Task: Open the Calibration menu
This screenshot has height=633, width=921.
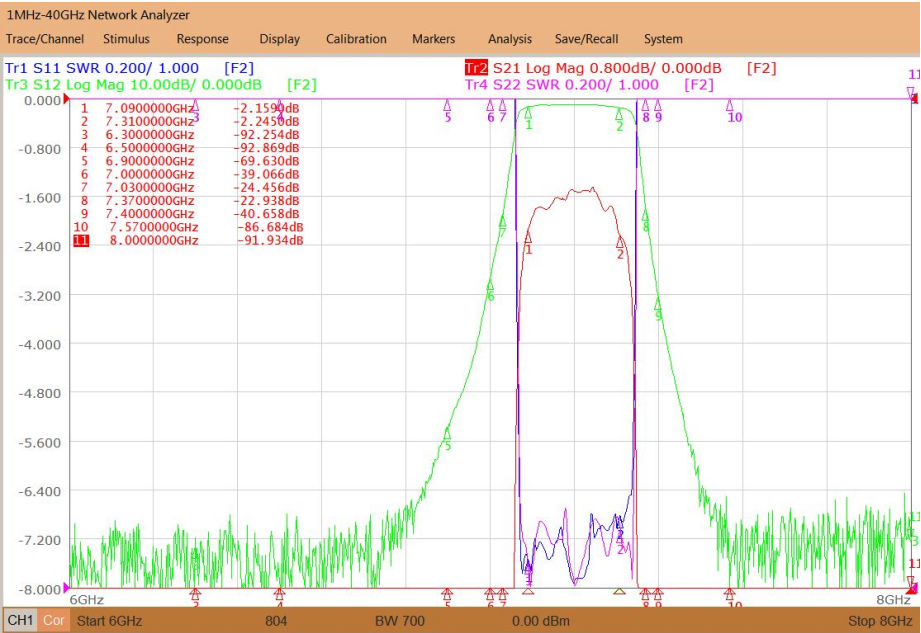Action: [356, 39]
